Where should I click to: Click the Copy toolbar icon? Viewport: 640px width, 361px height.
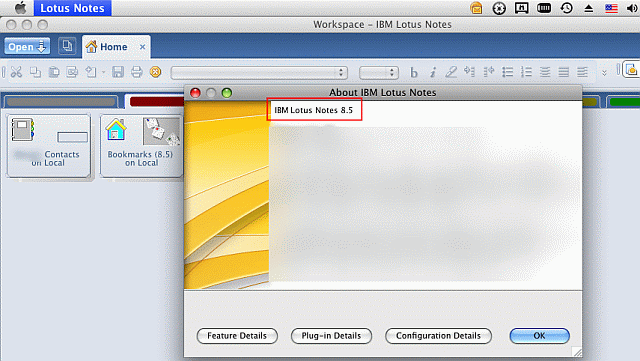[35, 72]
